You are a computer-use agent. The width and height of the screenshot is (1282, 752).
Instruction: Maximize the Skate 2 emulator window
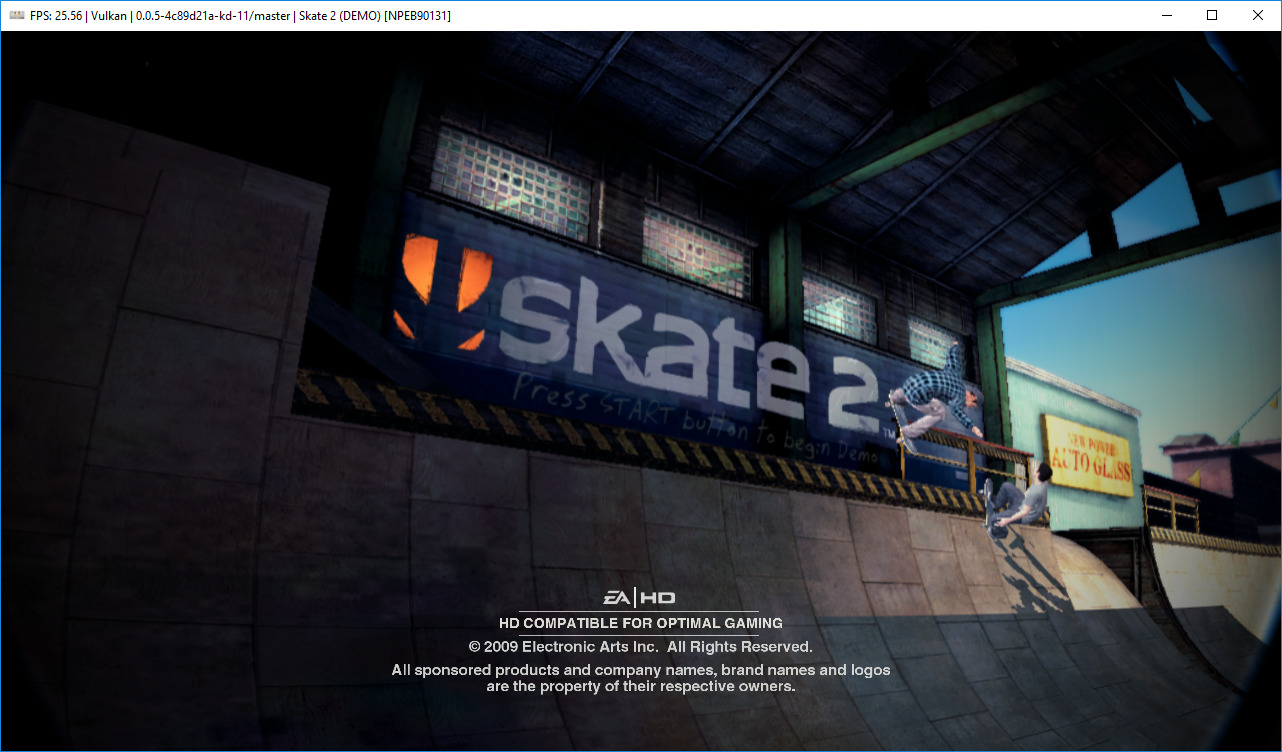[1212, 15]
